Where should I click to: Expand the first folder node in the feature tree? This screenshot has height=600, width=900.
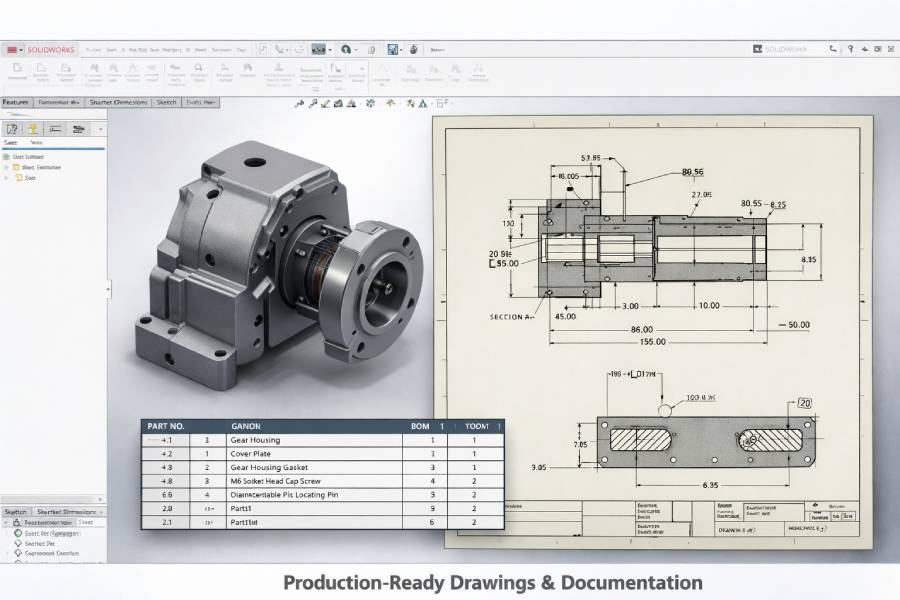click(x=7, y=167)
